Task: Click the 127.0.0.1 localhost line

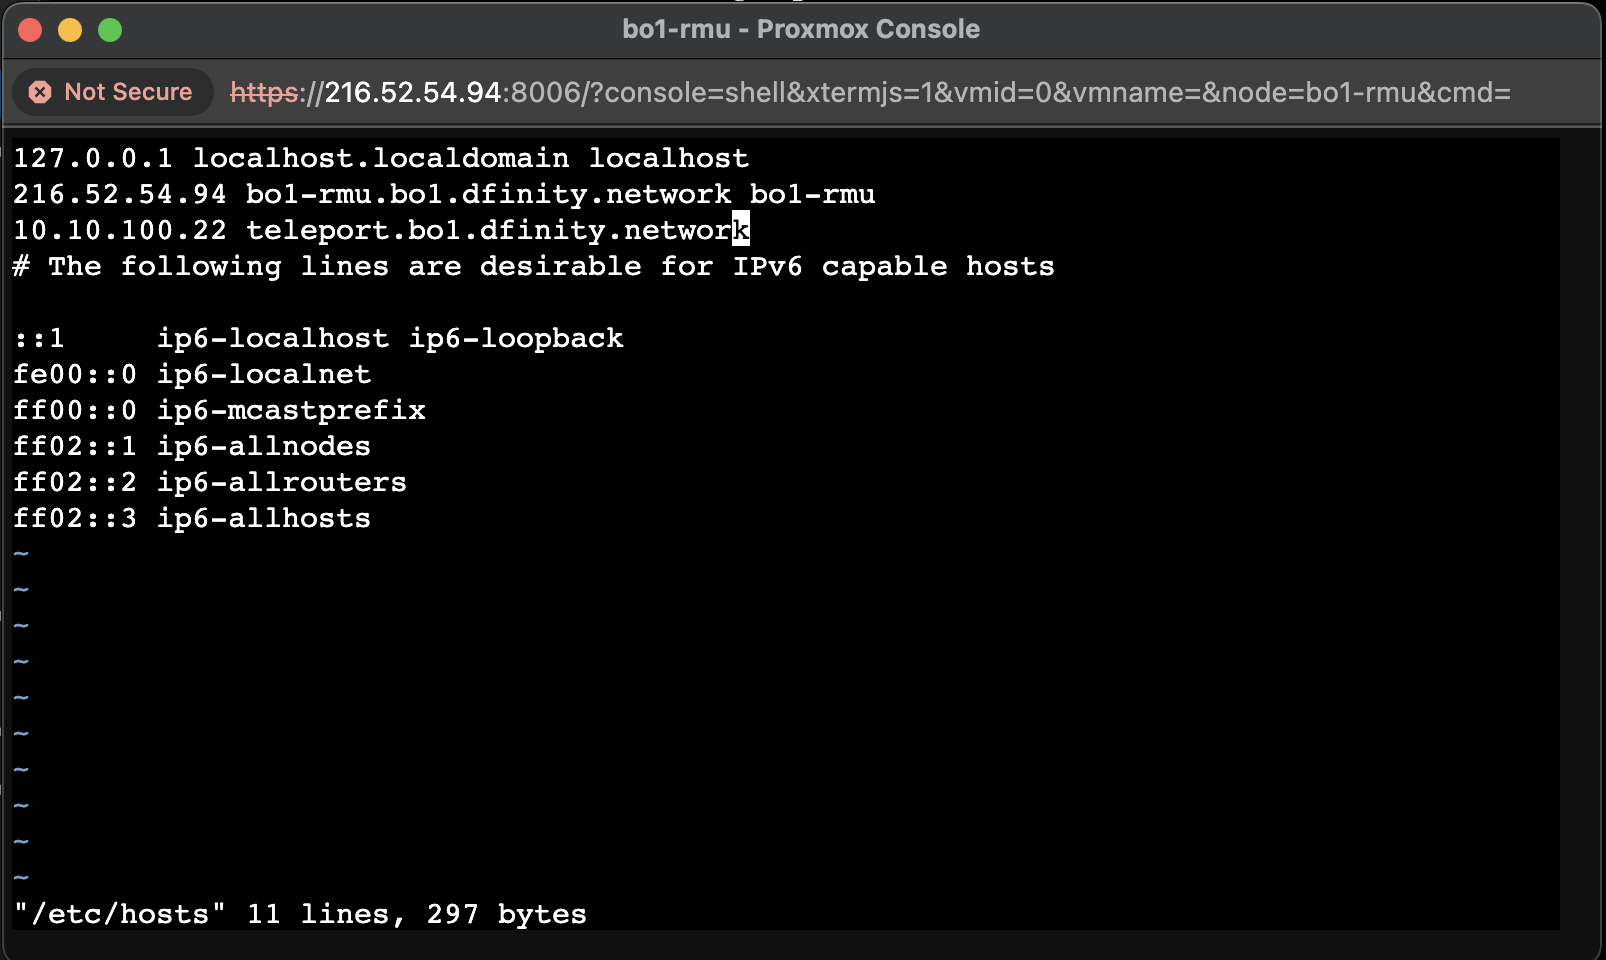Action: 381,158
